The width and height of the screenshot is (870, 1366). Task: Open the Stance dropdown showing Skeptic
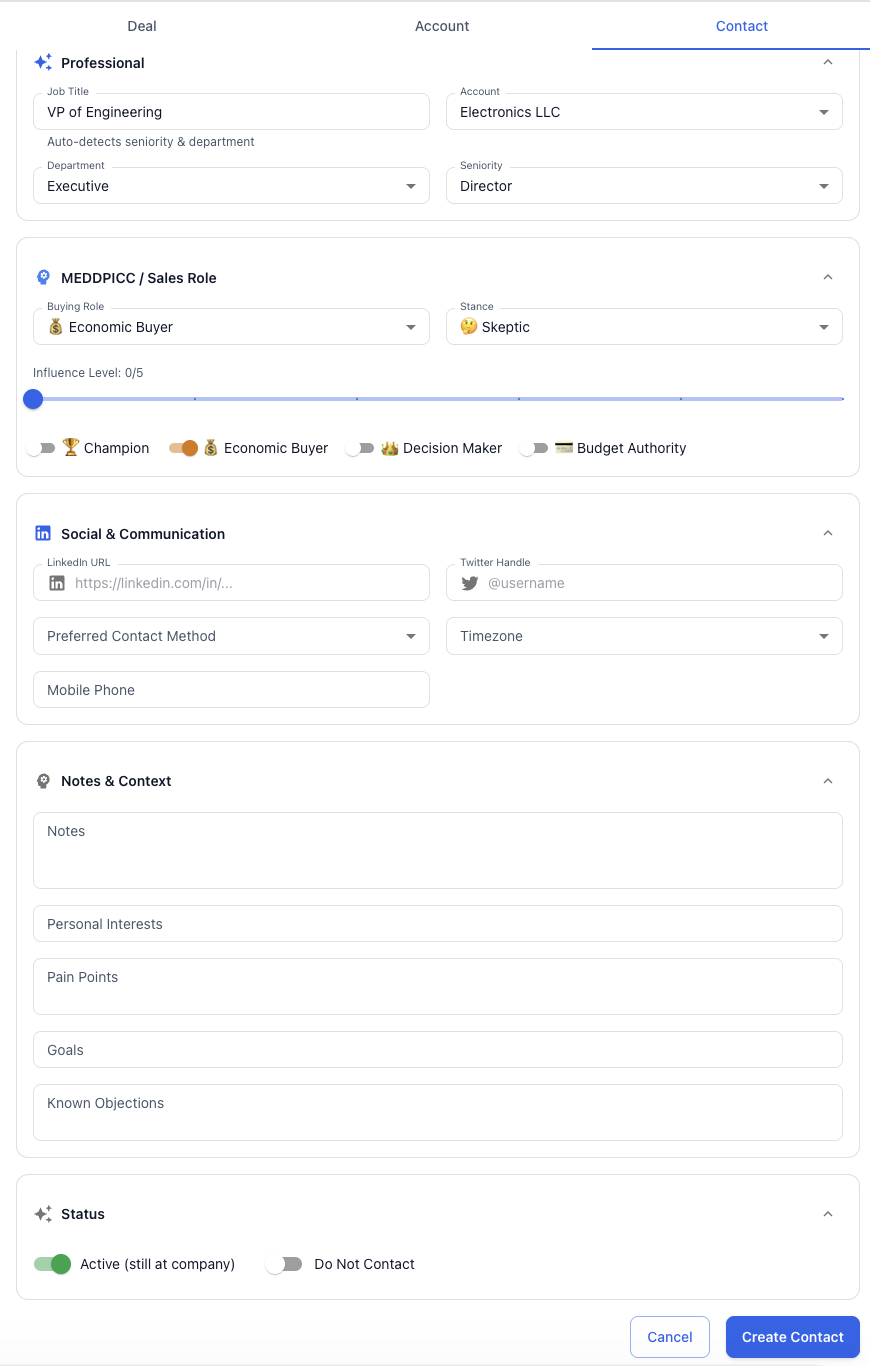[x=644, y=327]
